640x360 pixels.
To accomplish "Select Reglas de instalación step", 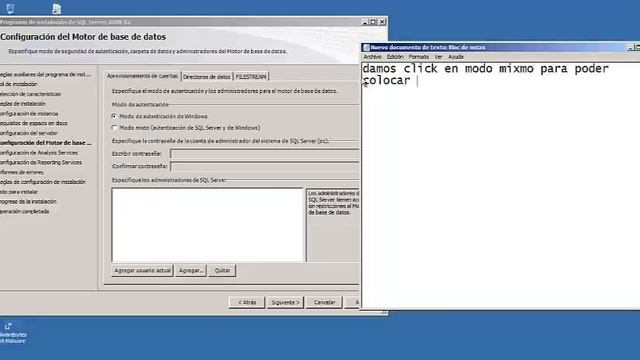I will 23,104.
